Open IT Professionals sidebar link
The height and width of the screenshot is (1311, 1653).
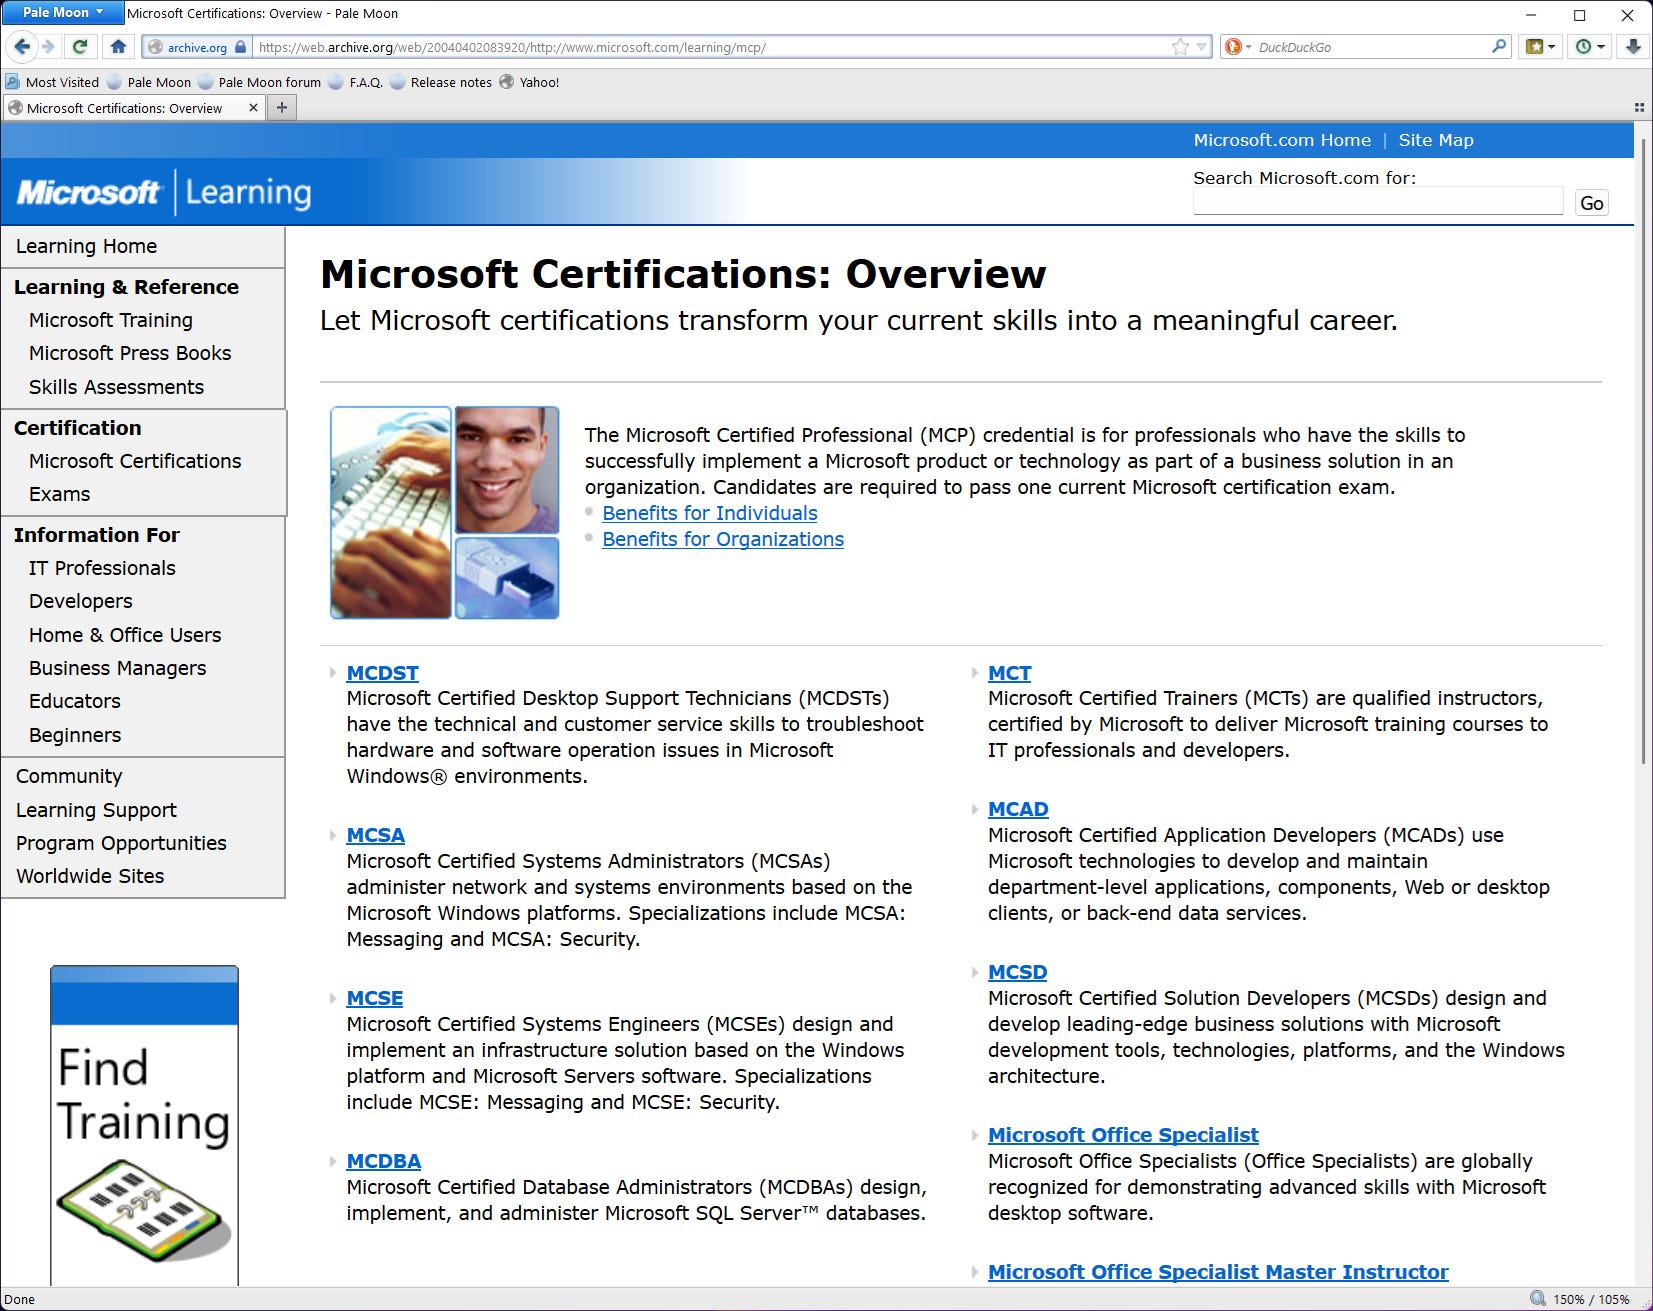coord(102,568)
